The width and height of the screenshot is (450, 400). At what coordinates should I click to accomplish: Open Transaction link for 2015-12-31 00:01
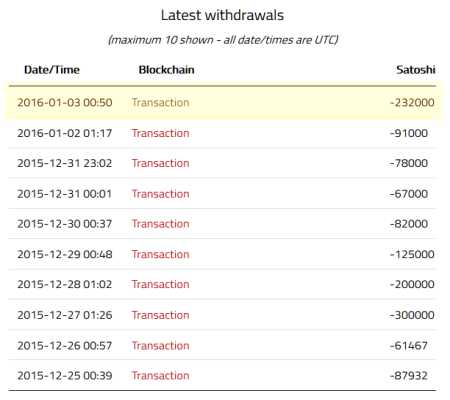tap(161, 194)
